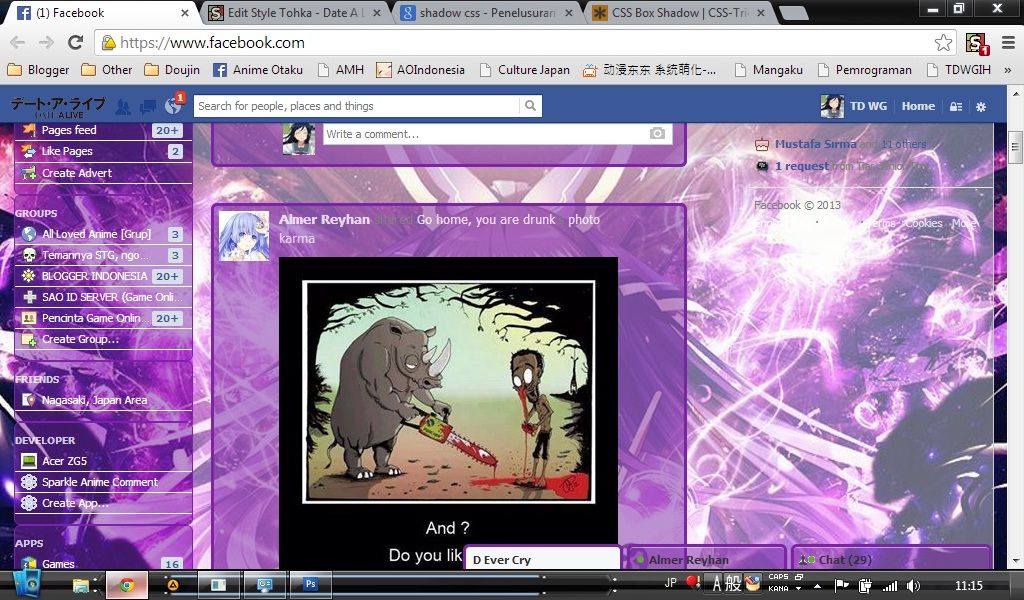This screenshot has width=1024, height=600.
Task: Open the Pemrograman bookmark
Action: pos(865,70)
